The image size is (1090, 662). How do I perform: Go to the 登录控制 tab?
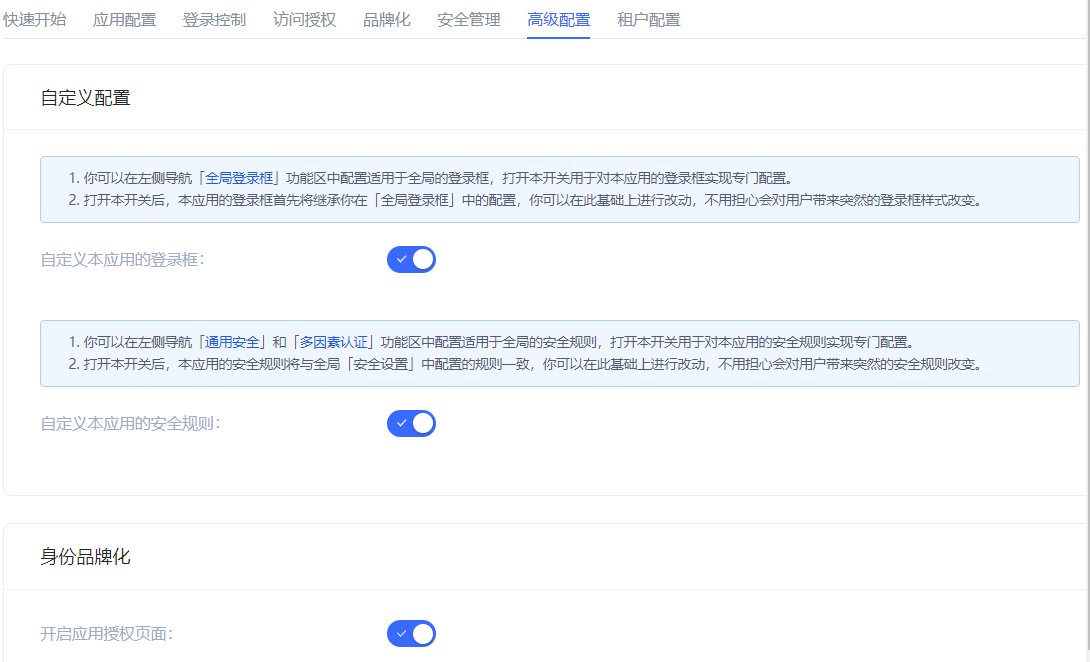[214, 19]
